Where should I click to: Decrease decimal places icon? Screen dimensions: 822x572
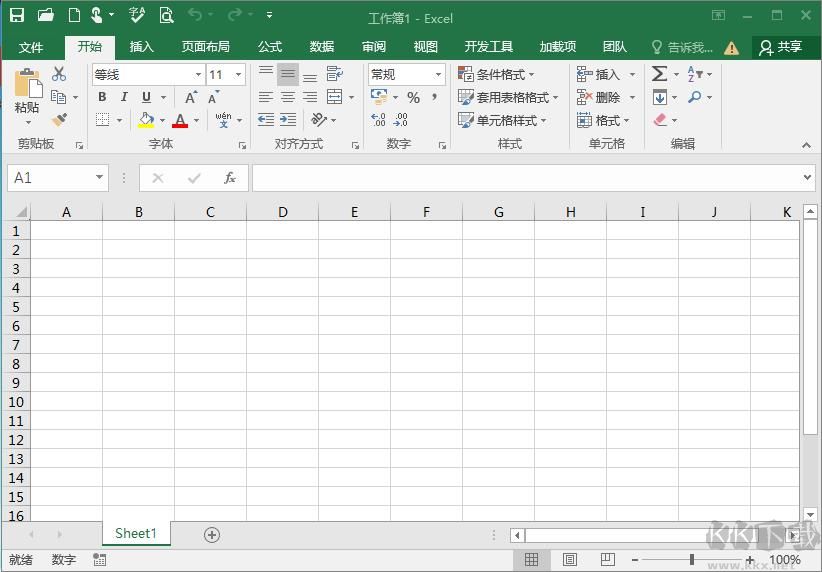tap(401, 120)
